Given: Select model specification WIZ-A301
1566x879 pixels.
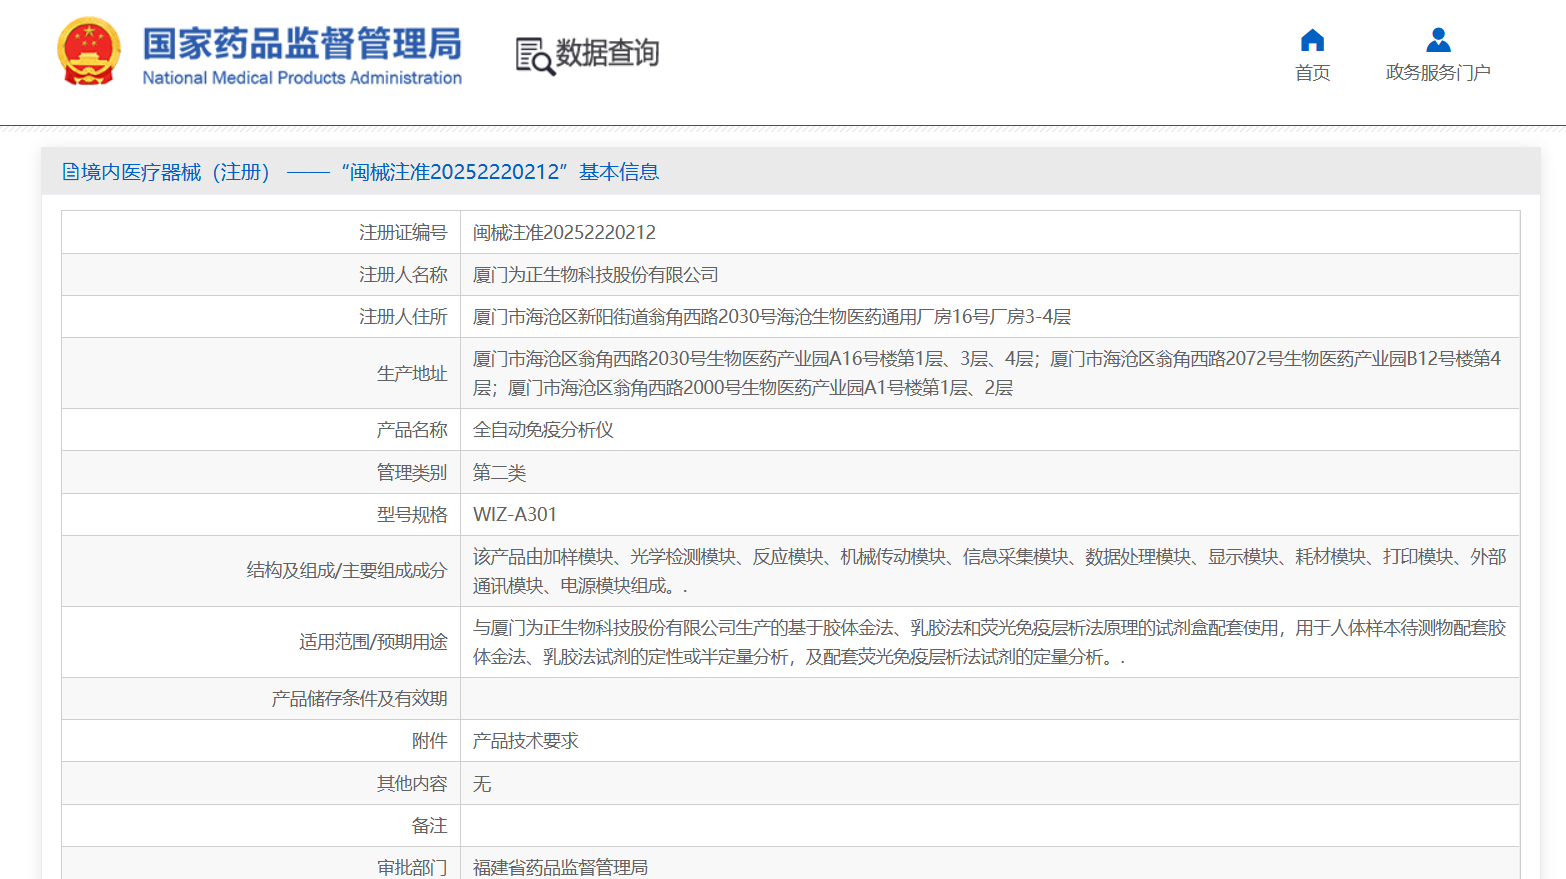Looking at the screenshot, I should coord(515,514).
